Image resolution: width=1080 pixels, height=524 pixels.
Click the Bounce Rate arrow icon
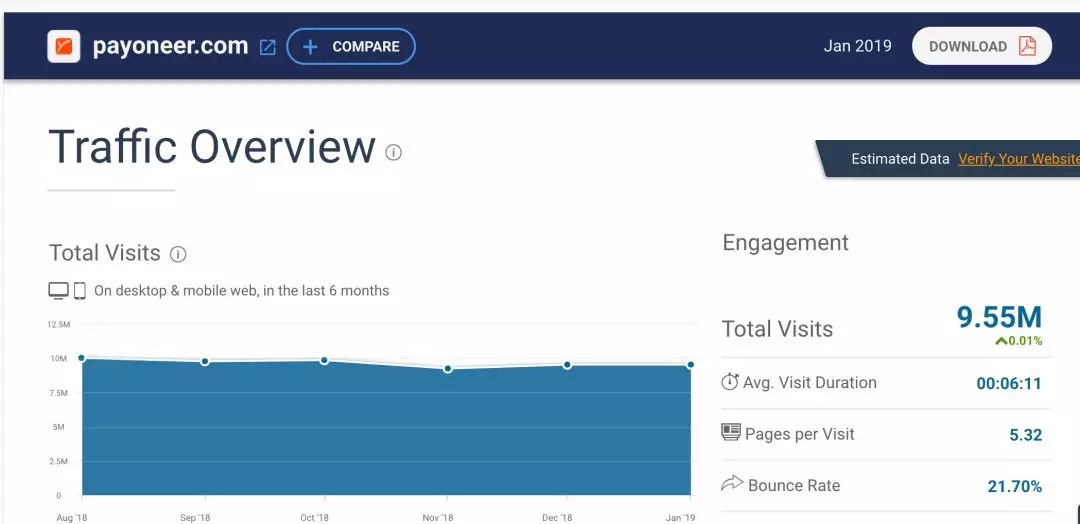point(731,484)
